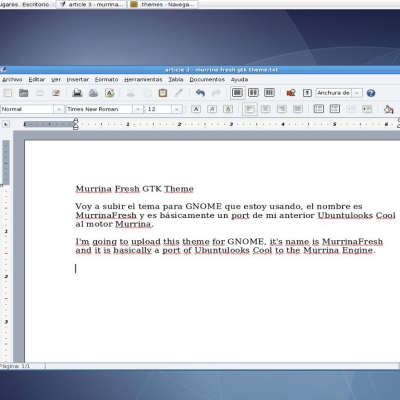Set paragraph alignment to left

pos(250,109)
